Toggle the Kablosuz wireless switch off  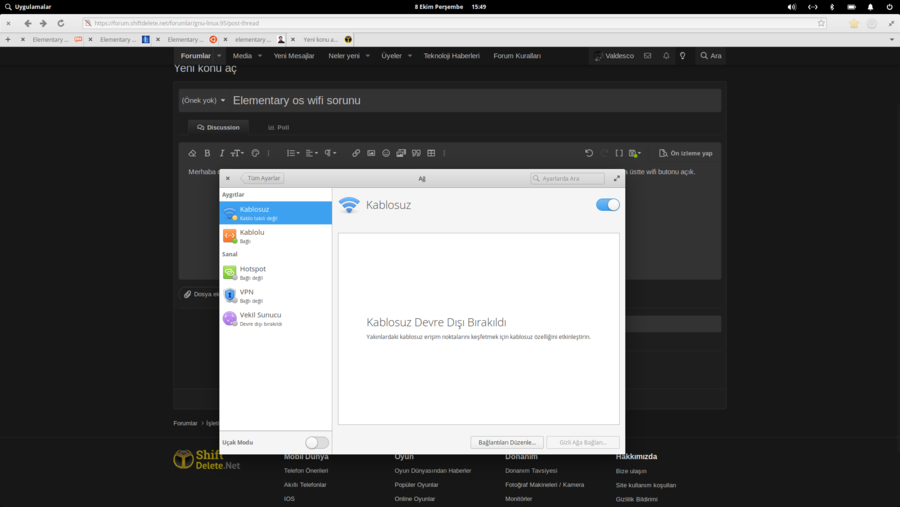tap(607, 205)
